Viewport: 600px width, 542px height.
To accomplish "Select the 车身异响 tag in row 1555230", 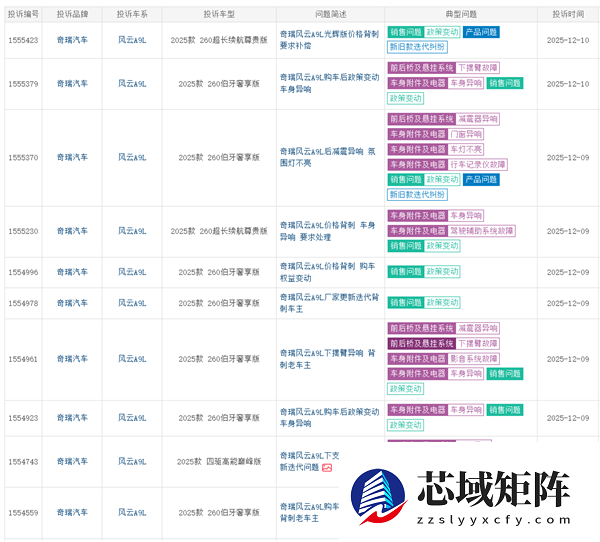I will click(x=466, y=215).
